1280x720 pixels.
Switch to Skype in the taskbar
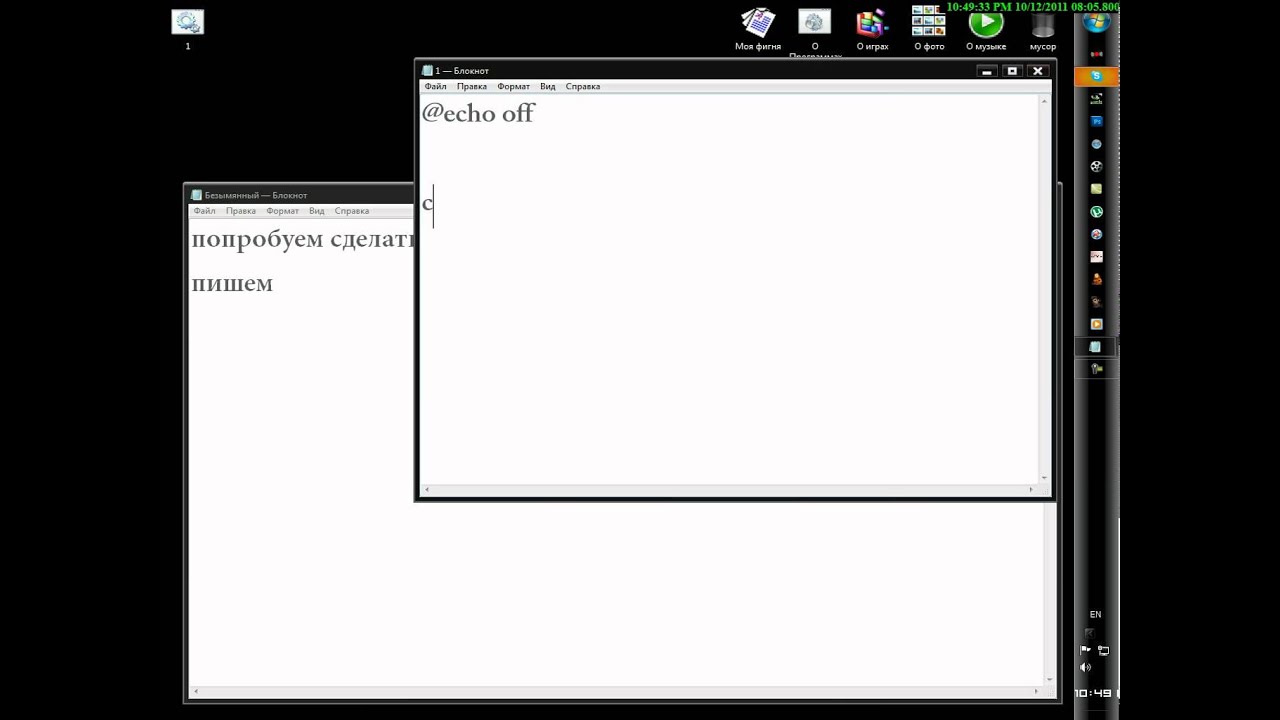coord(1096,76)
